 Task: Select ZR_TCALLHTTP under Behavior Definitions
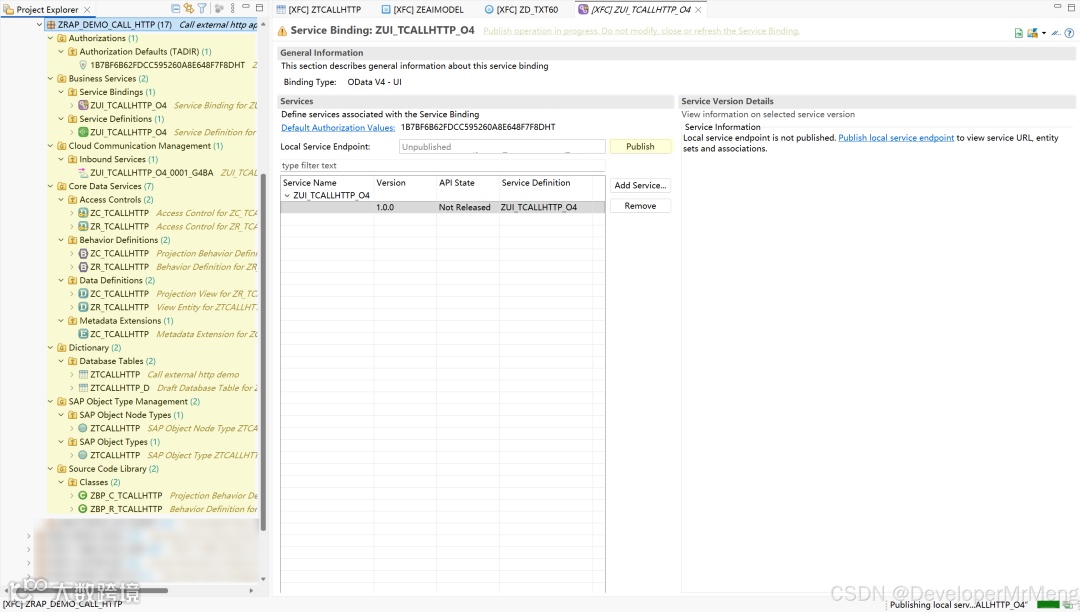(119, 267)
